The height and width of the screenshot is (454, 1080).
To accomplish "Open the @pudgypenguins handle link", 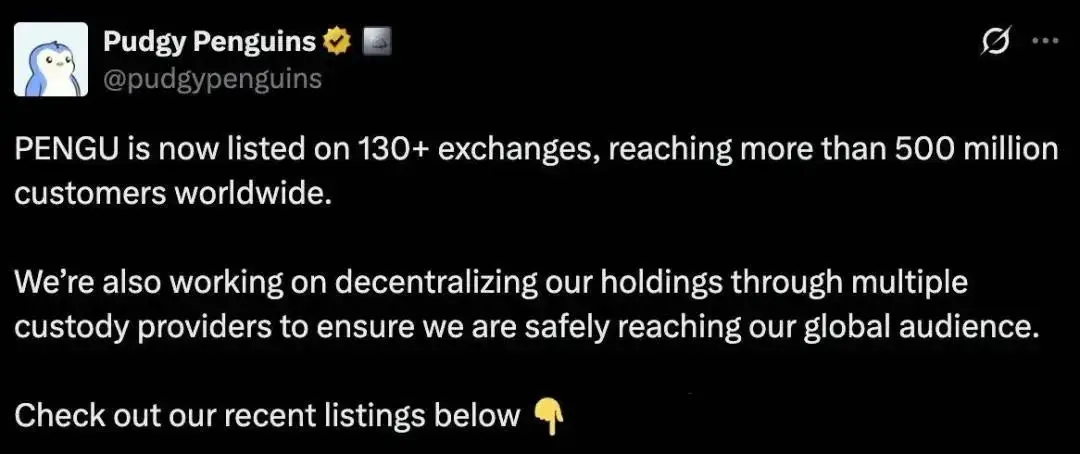I will [x=212, y=79].
